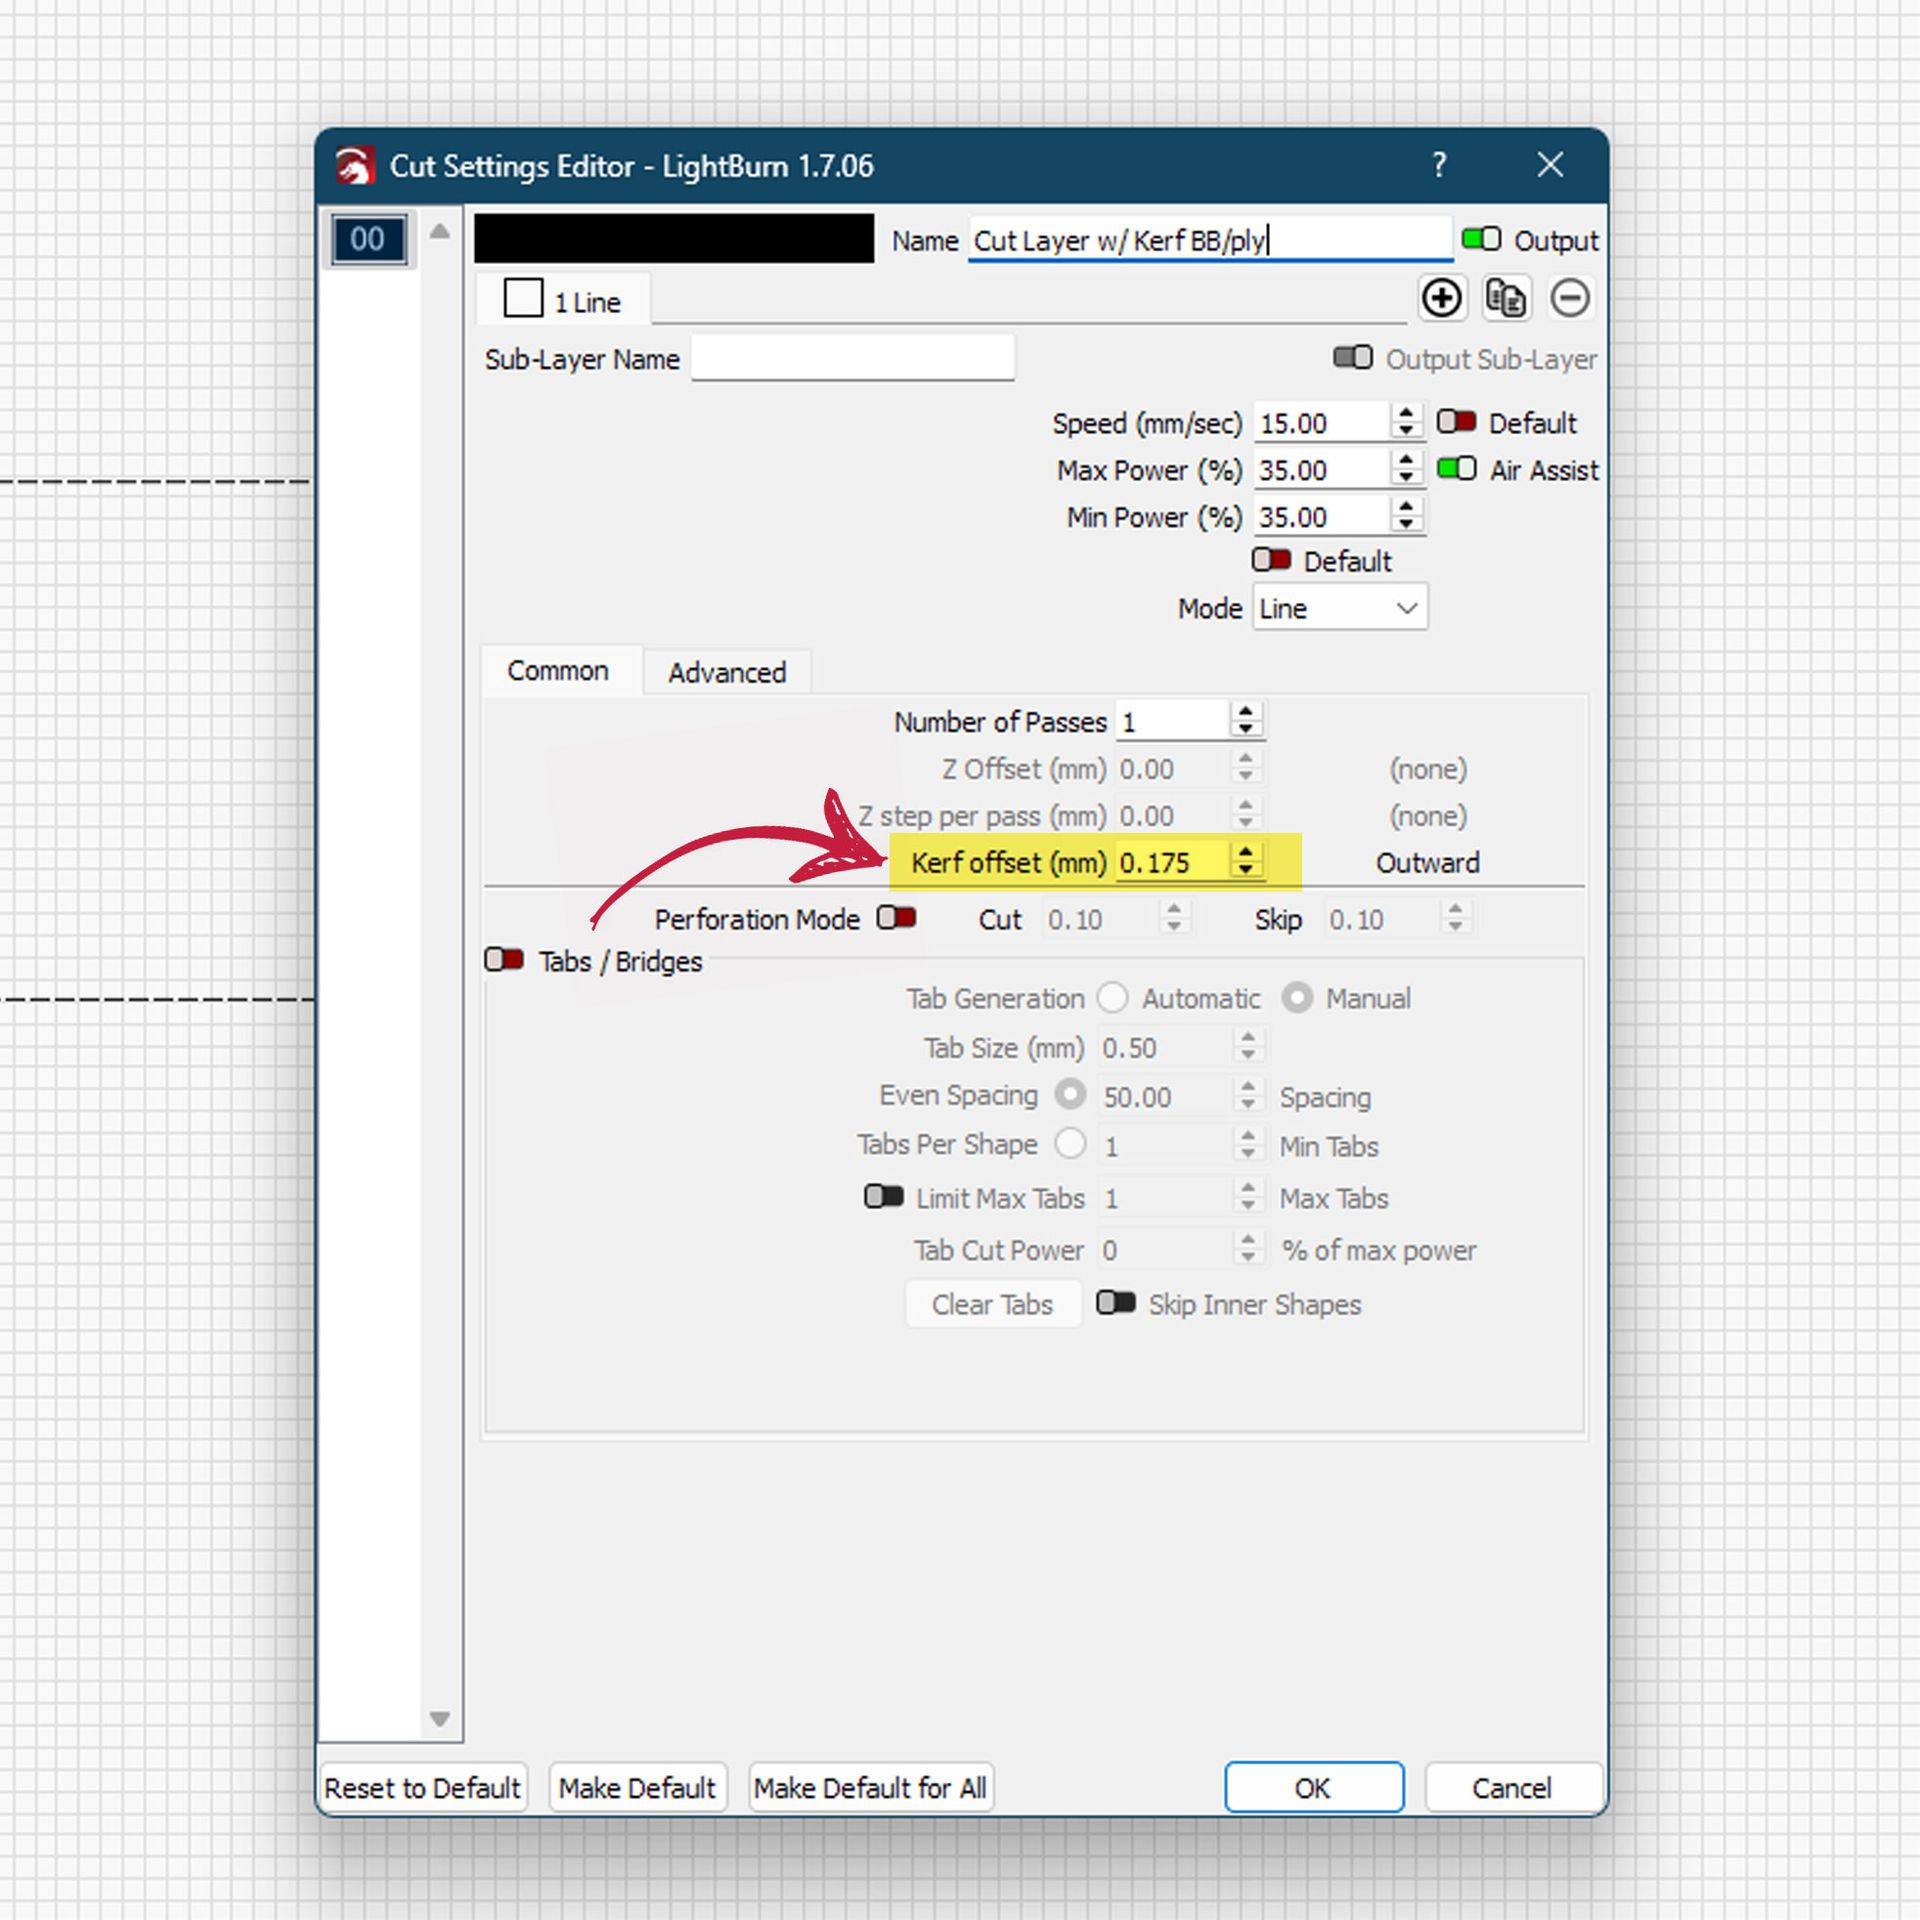Click Make Default for All
The height and width of the screenshot is (1920, 1920).
[870, 1788]
